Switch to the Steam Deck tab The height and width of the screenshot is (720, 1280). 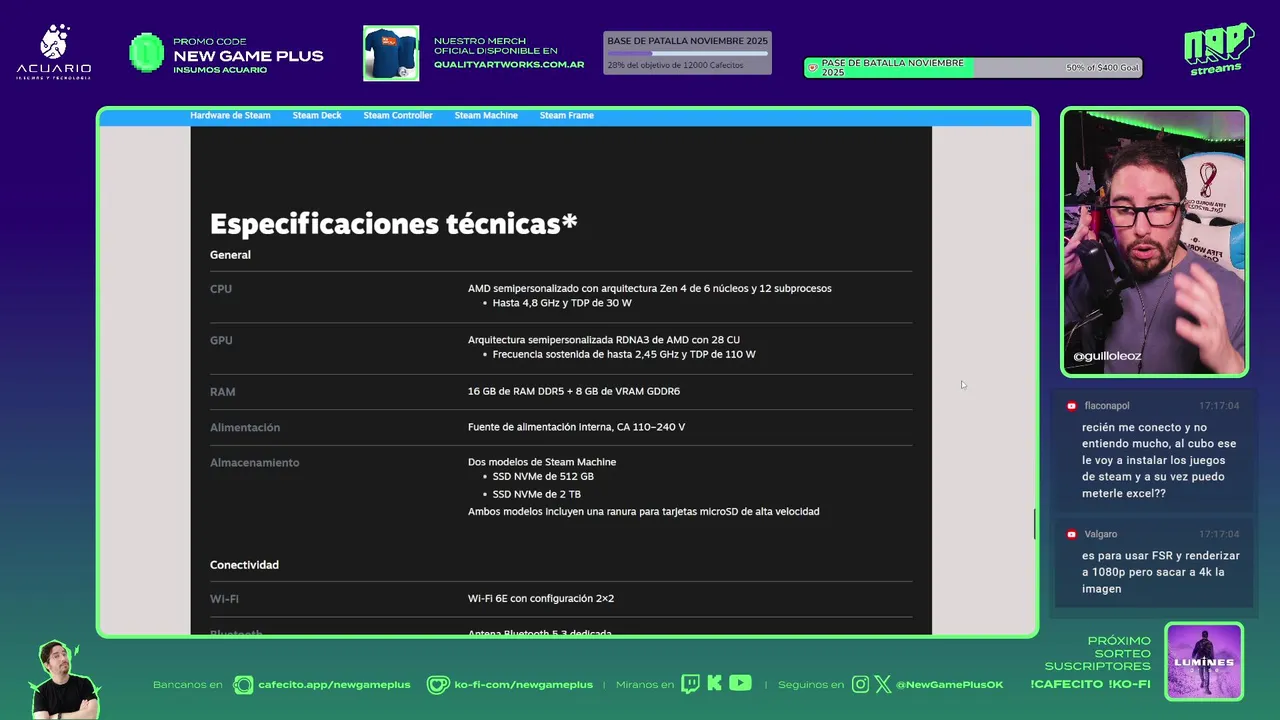[x=317, y=115]
